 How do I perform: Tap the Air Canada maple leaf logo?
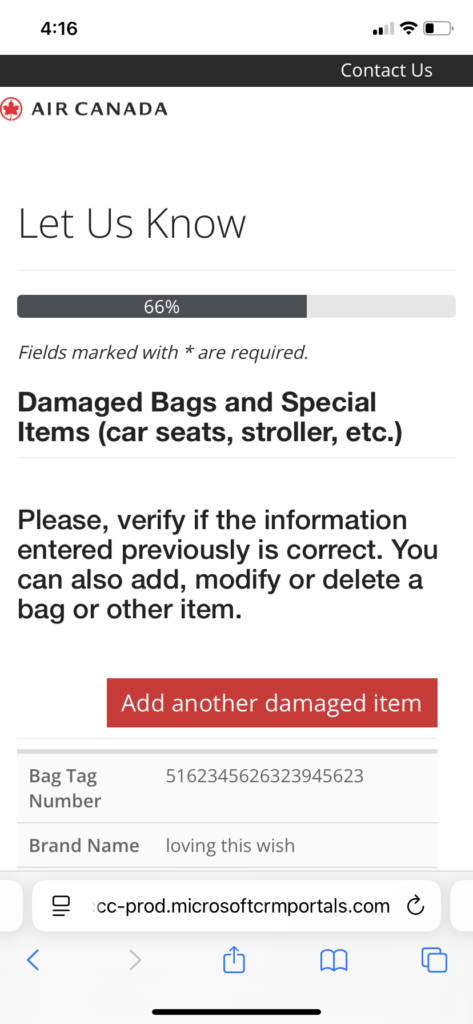click(11, 109)
